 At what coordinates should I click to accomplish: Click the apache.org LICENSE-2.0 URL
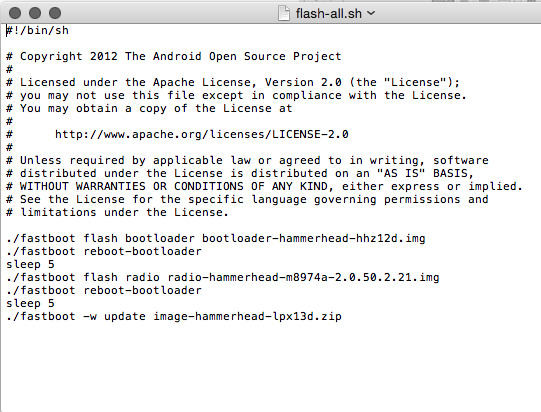[202, 134]
